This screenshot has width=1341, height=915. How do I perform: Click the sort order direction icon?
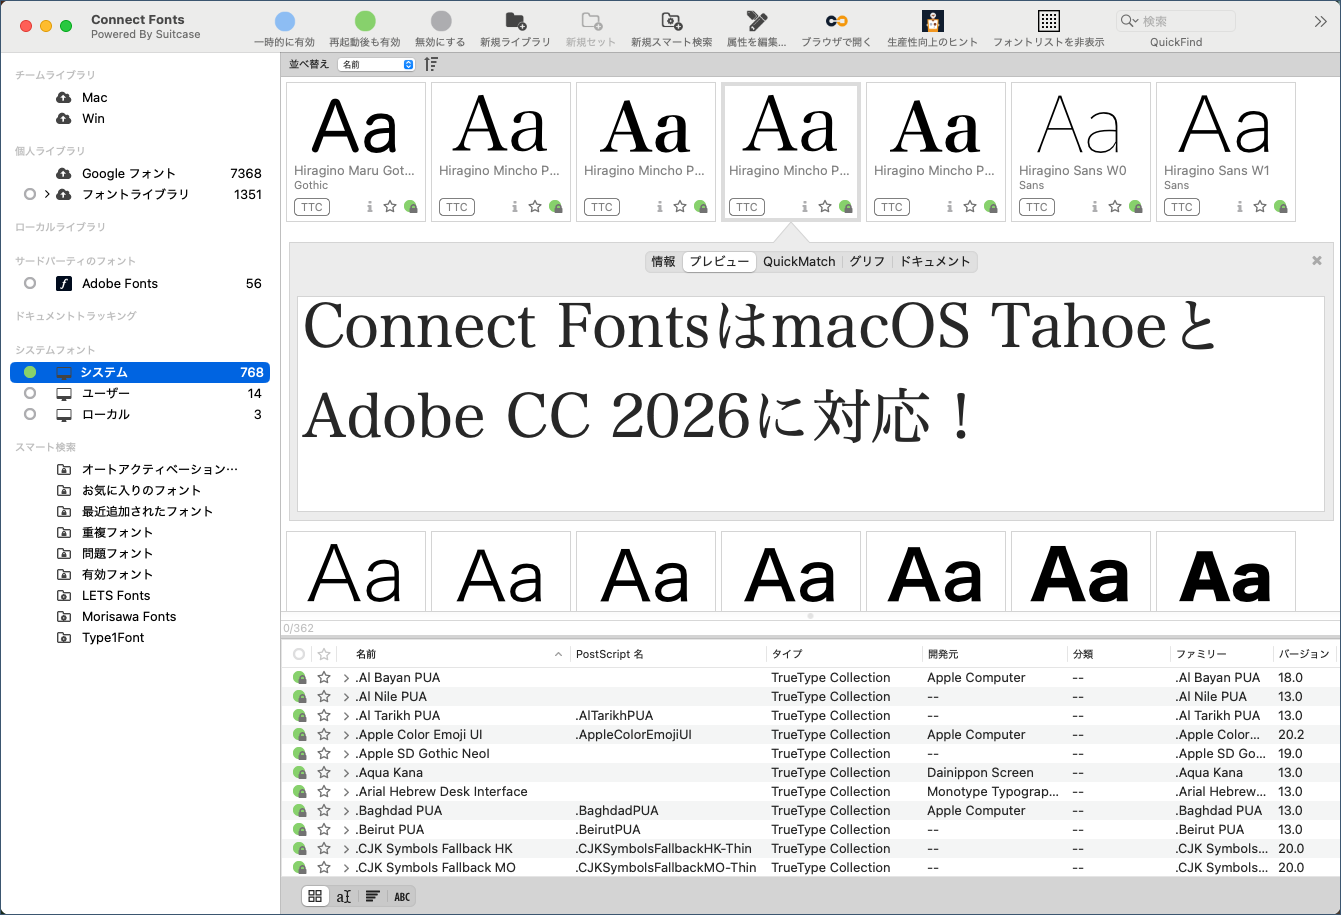431,64
